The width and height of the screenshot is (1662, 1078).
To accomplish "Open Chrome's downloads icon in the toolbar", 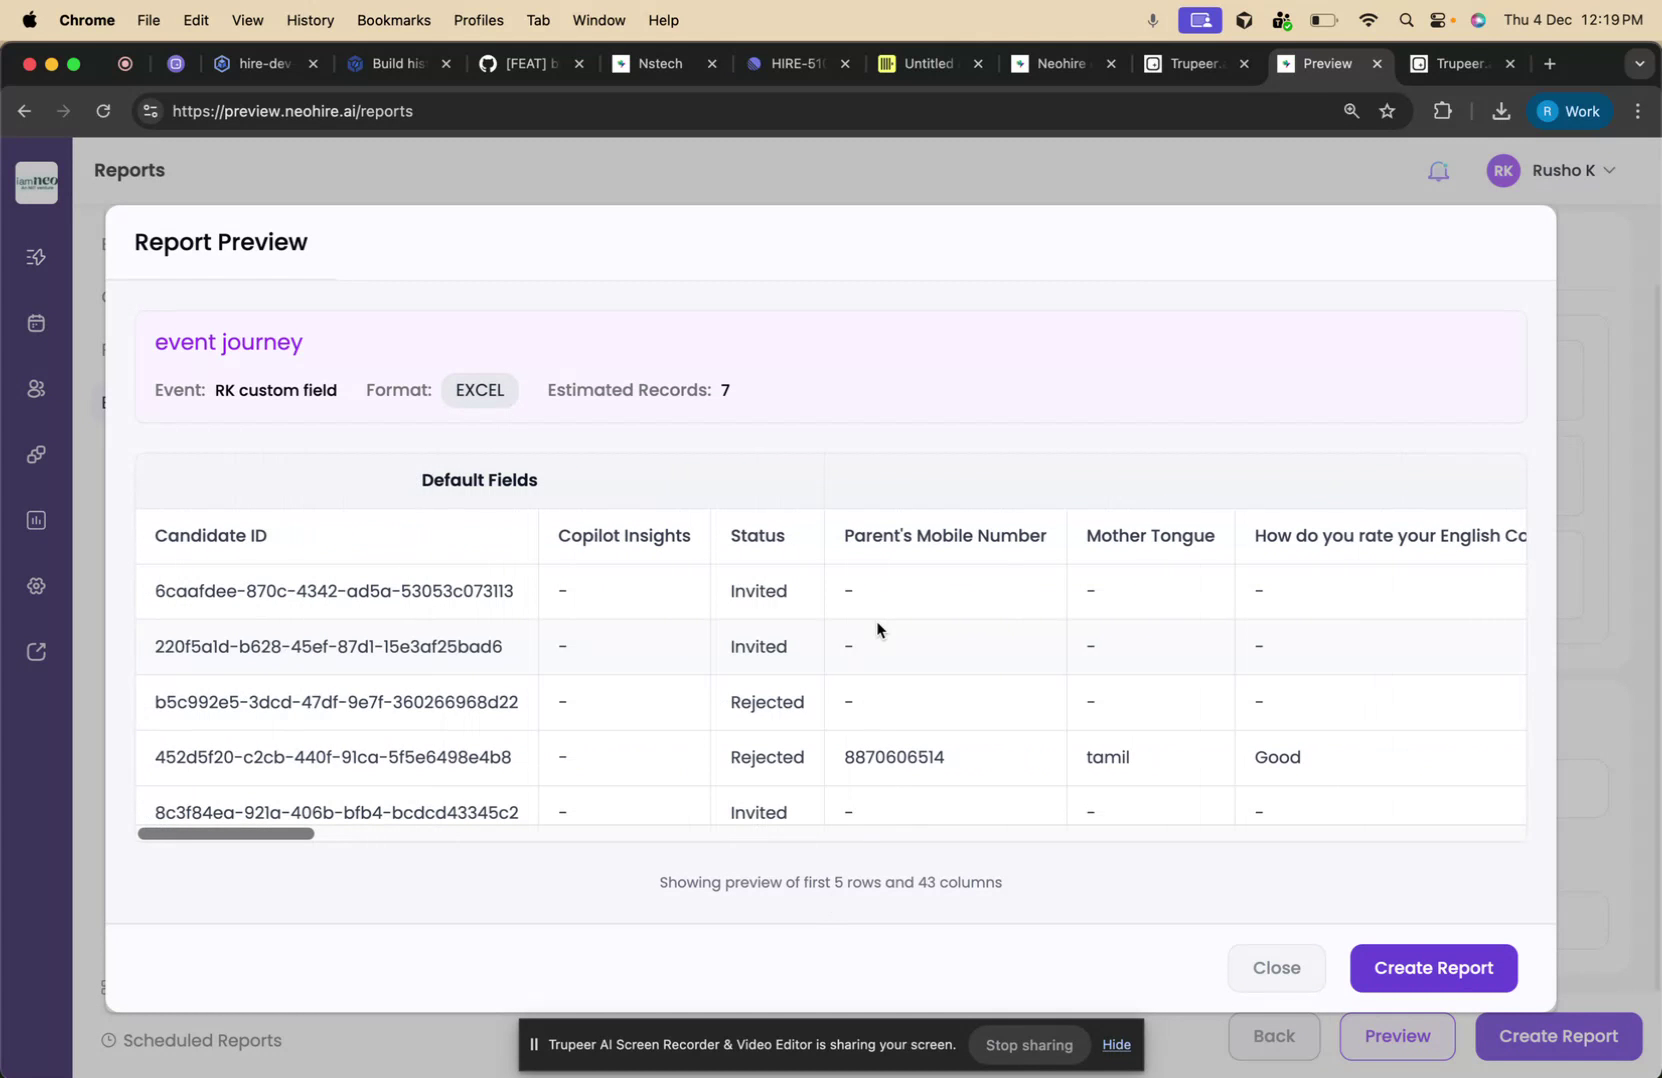I will point(1502,111).
